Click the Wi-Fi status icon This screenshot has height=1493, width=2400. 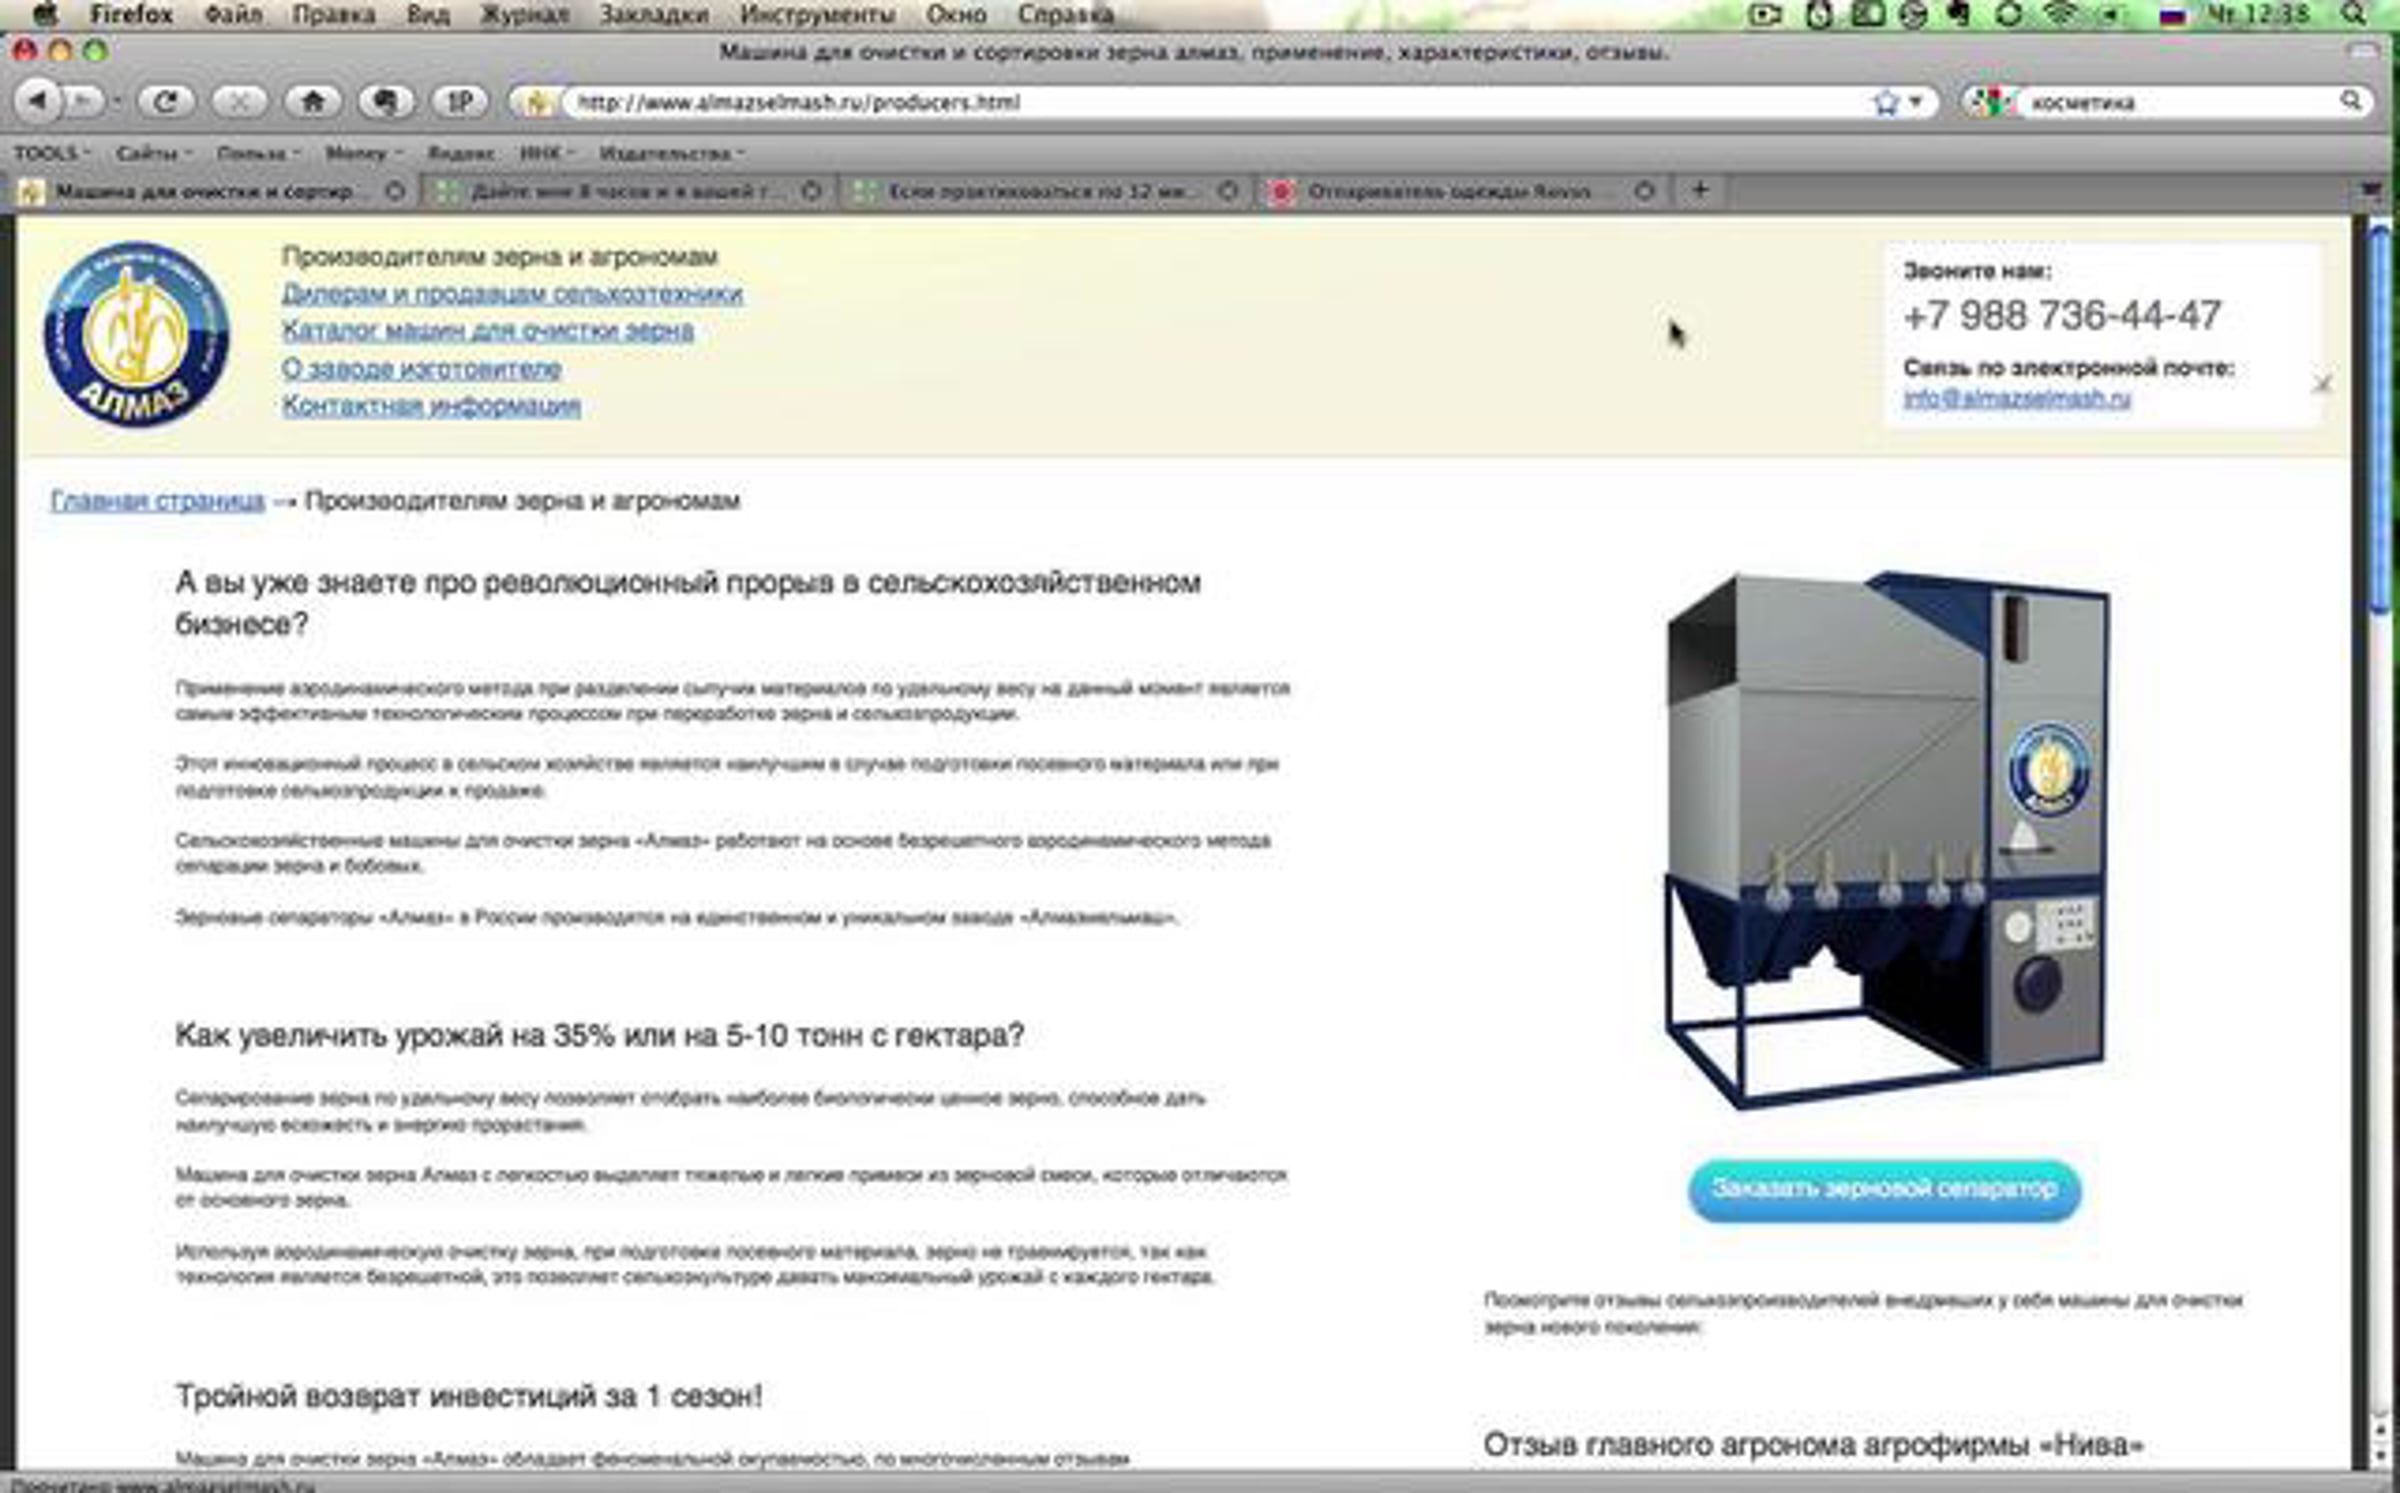(x=2060, y=14)
